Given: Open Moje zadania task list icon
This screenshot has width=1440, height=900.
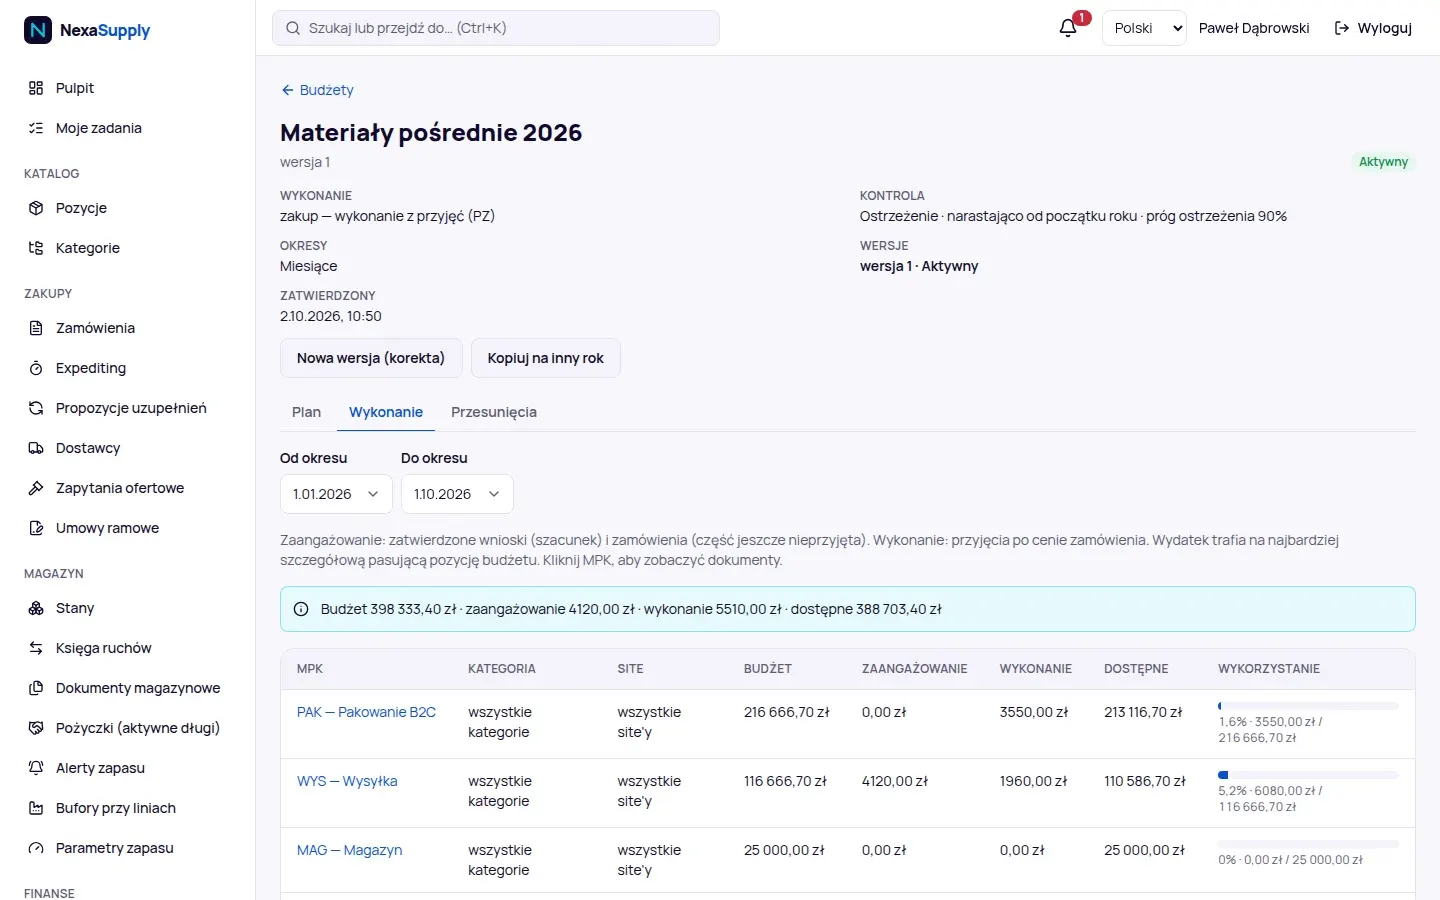Looking at the screenshot, I should coord(36,128).
